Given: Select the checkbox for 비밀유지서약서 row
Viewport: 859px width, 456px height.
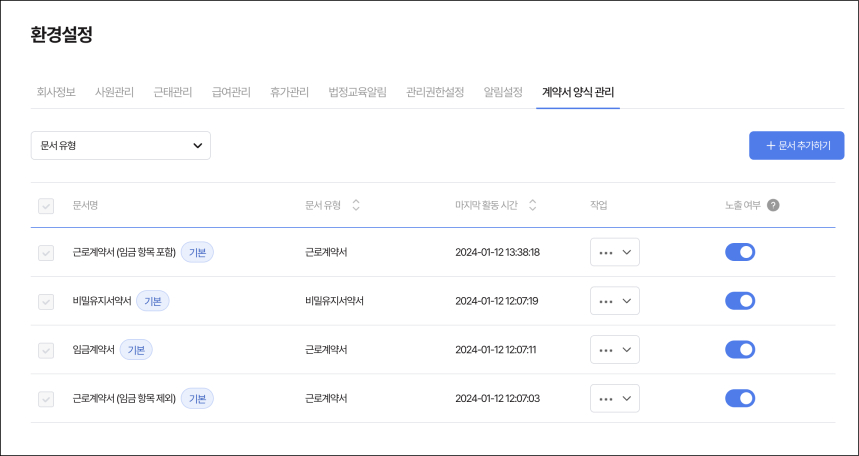Looking at the screenshot, I should (x=45, y=301).
